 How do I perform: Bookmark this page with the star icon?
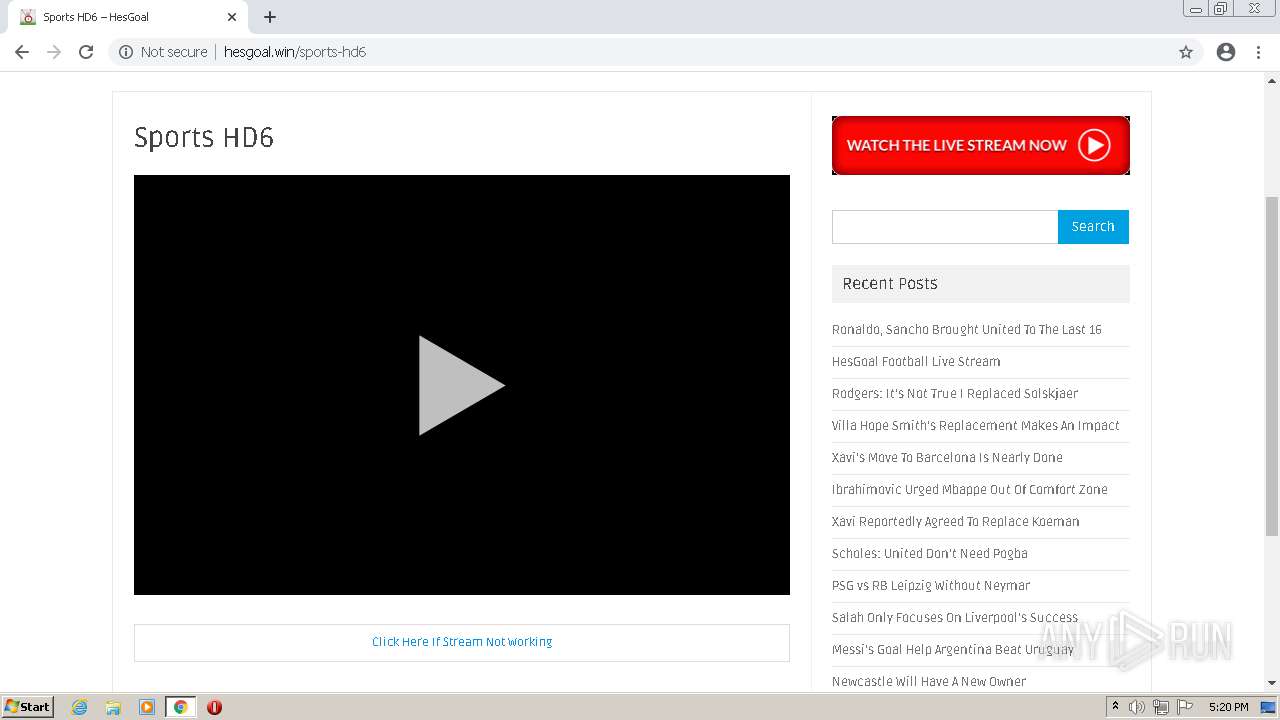coord(1186,52)
